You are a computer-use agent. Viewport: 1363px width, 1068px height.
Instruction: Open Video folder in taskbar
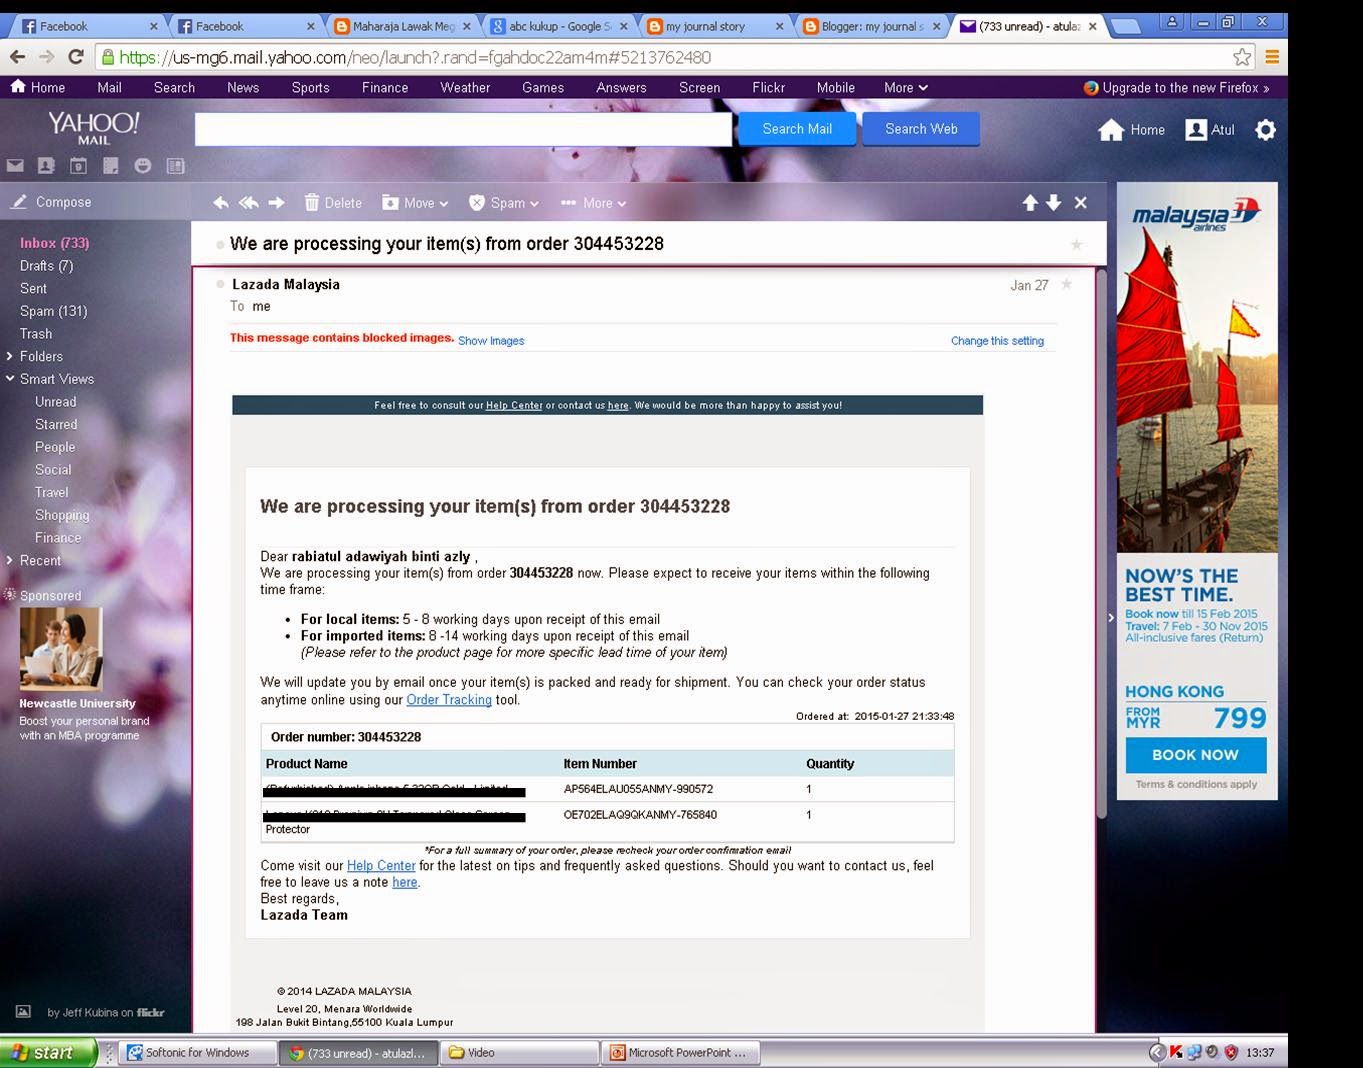(519, 1053)
